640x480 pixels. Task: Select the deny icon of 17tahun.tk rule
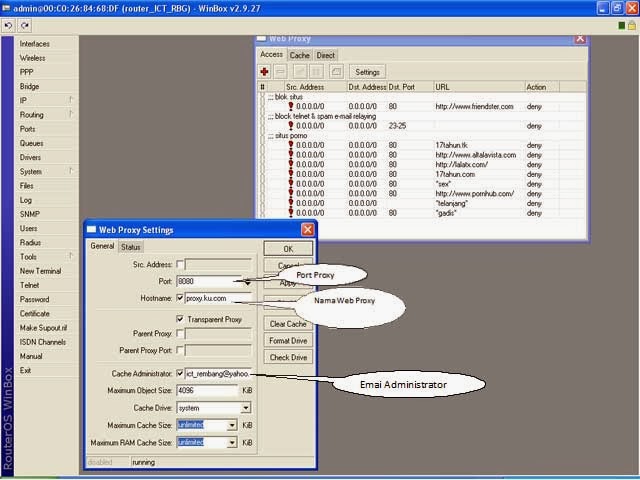tap(291, 145)
